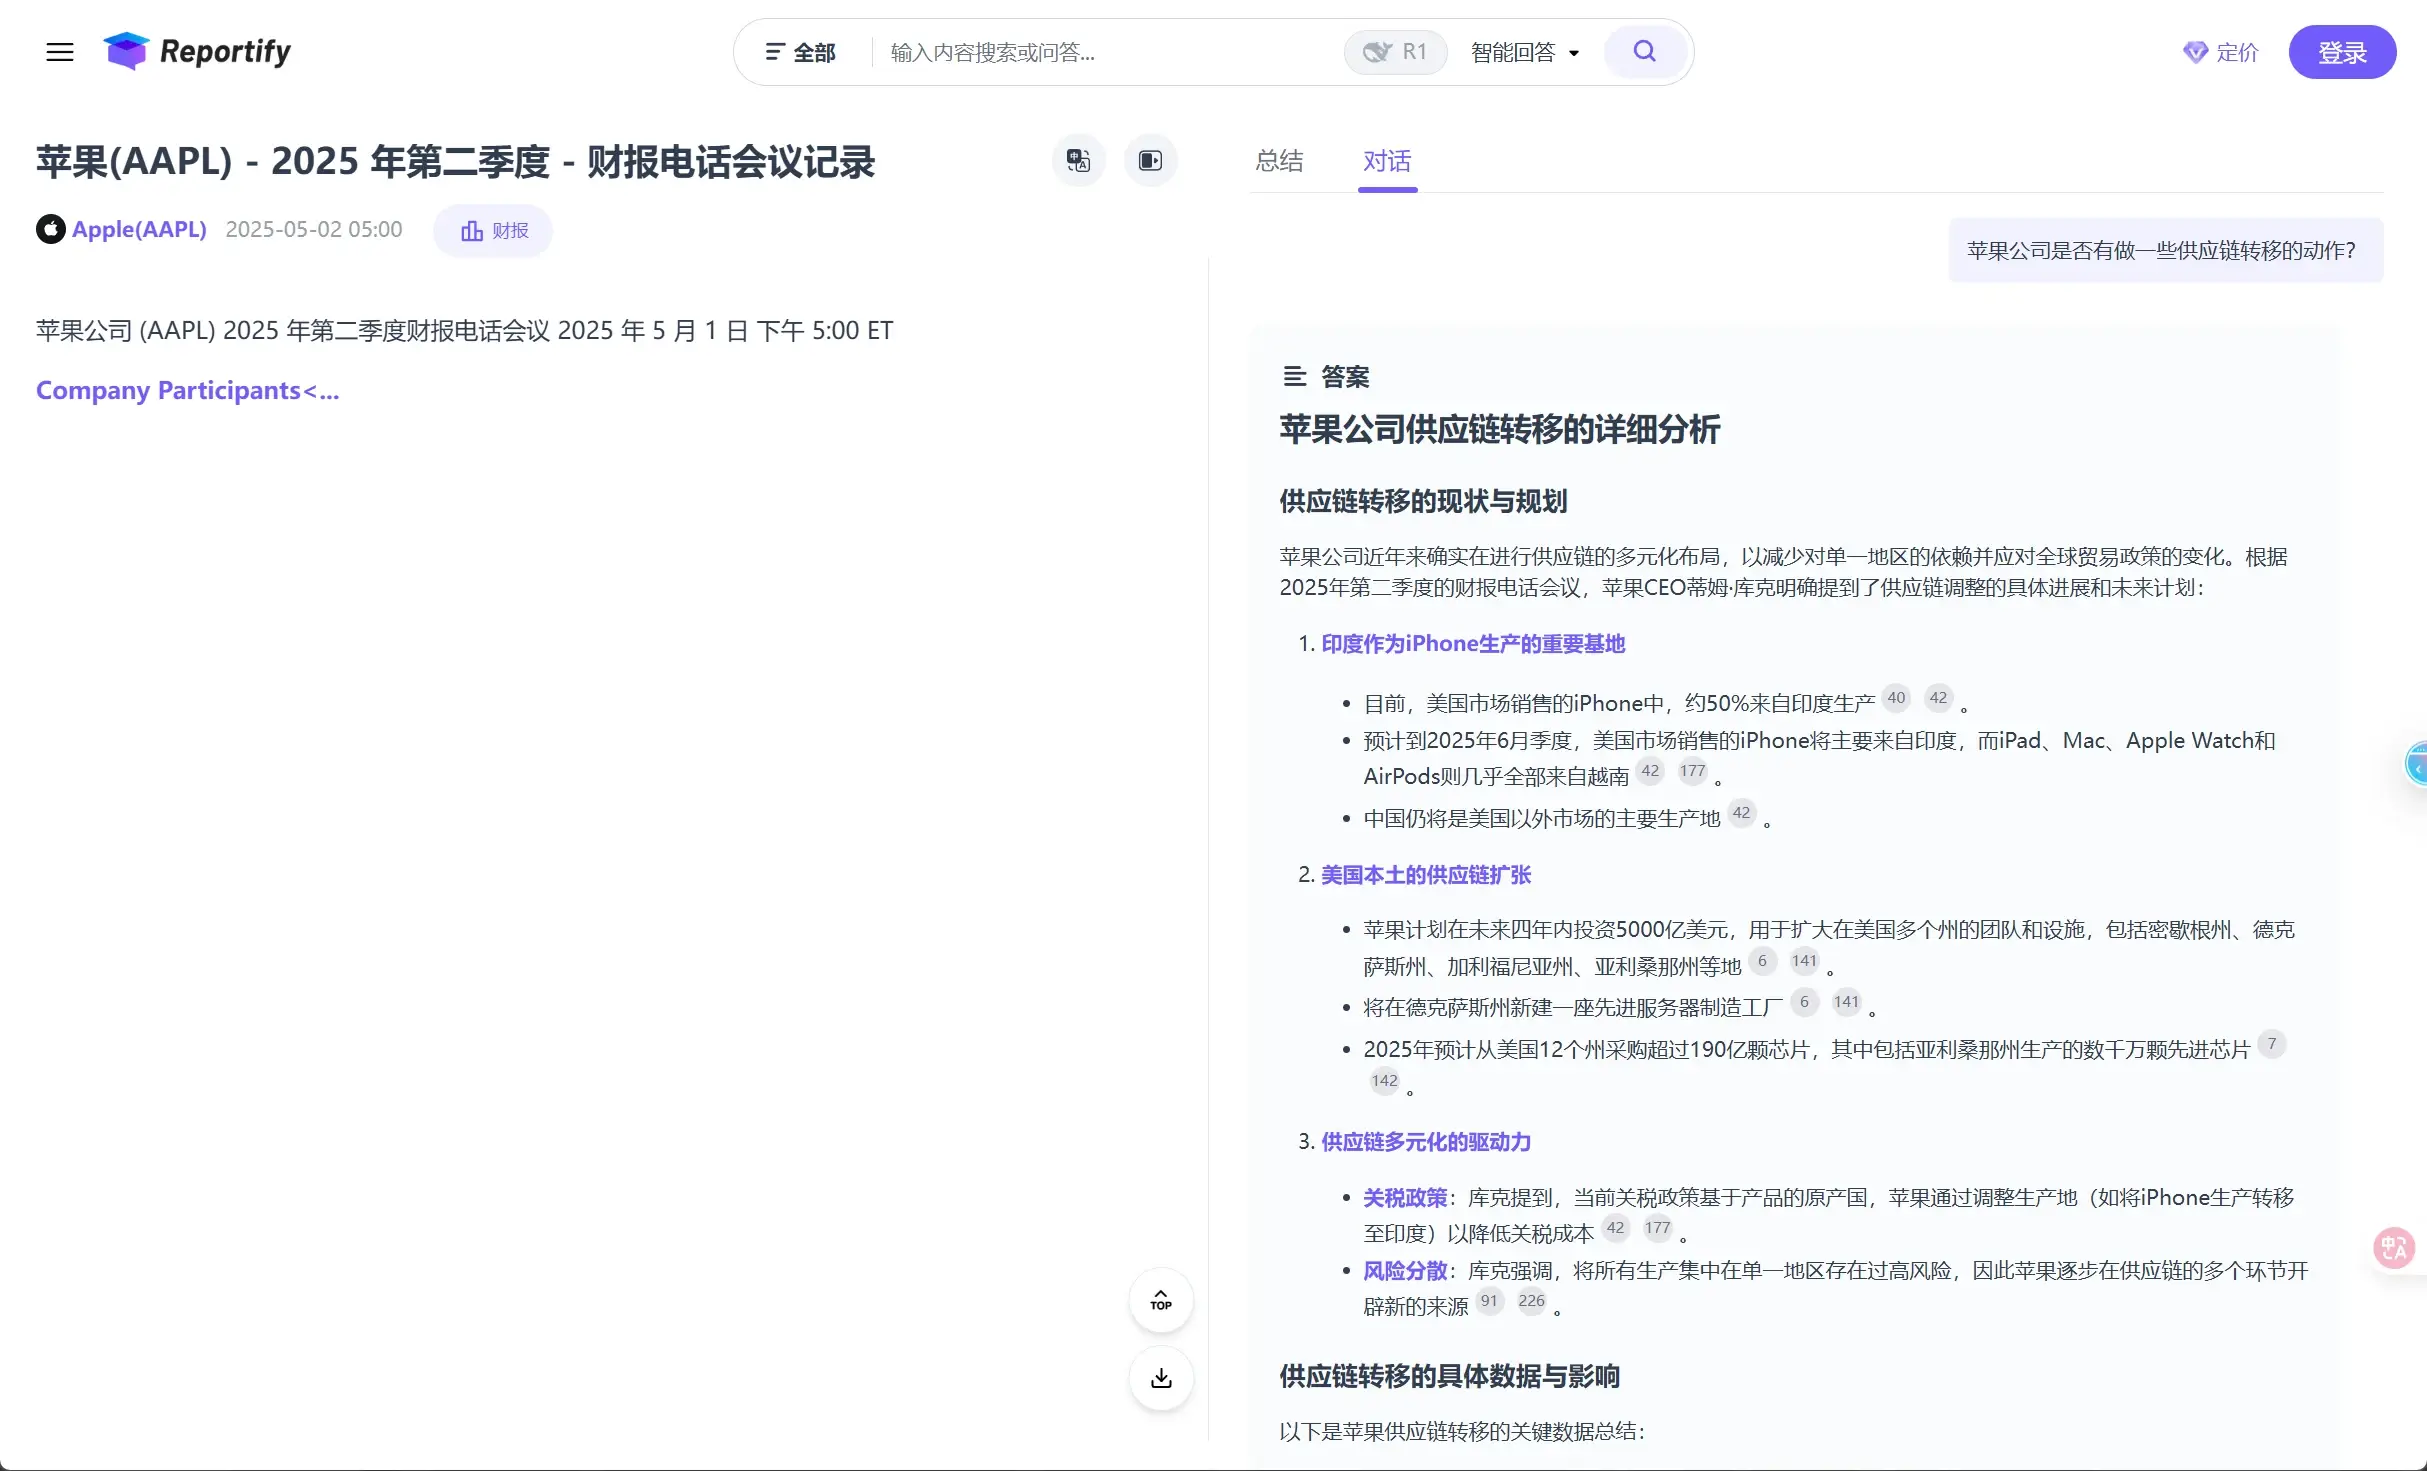The height and width of the screenshot is (1471, 2427).
Task: Click the floating download icon
Action: [x=1159, y=1378]
